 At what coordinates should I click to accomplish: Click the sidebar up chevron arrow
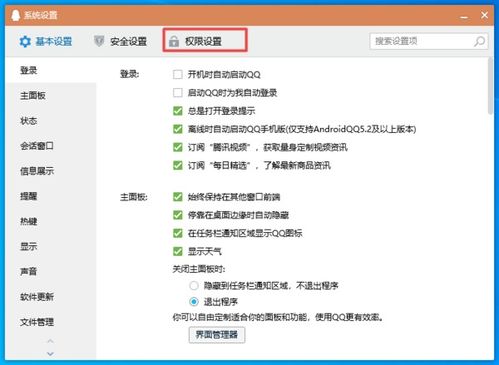coord(50,341)
